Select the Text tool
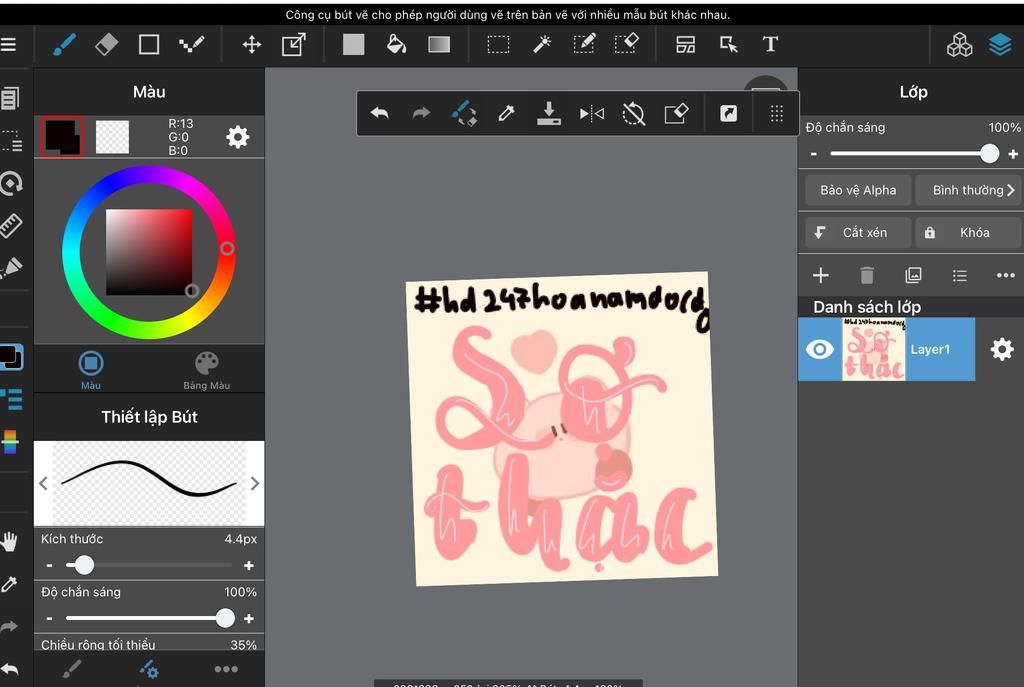Screen dimensions: 1024x687 (x=770, y=44)
